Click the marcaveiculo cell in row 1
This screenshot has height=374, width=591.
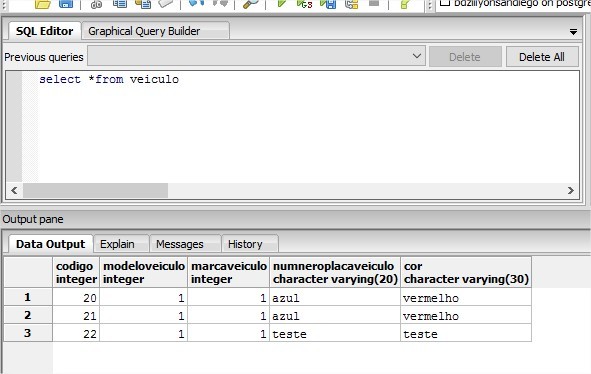(228, 297)
